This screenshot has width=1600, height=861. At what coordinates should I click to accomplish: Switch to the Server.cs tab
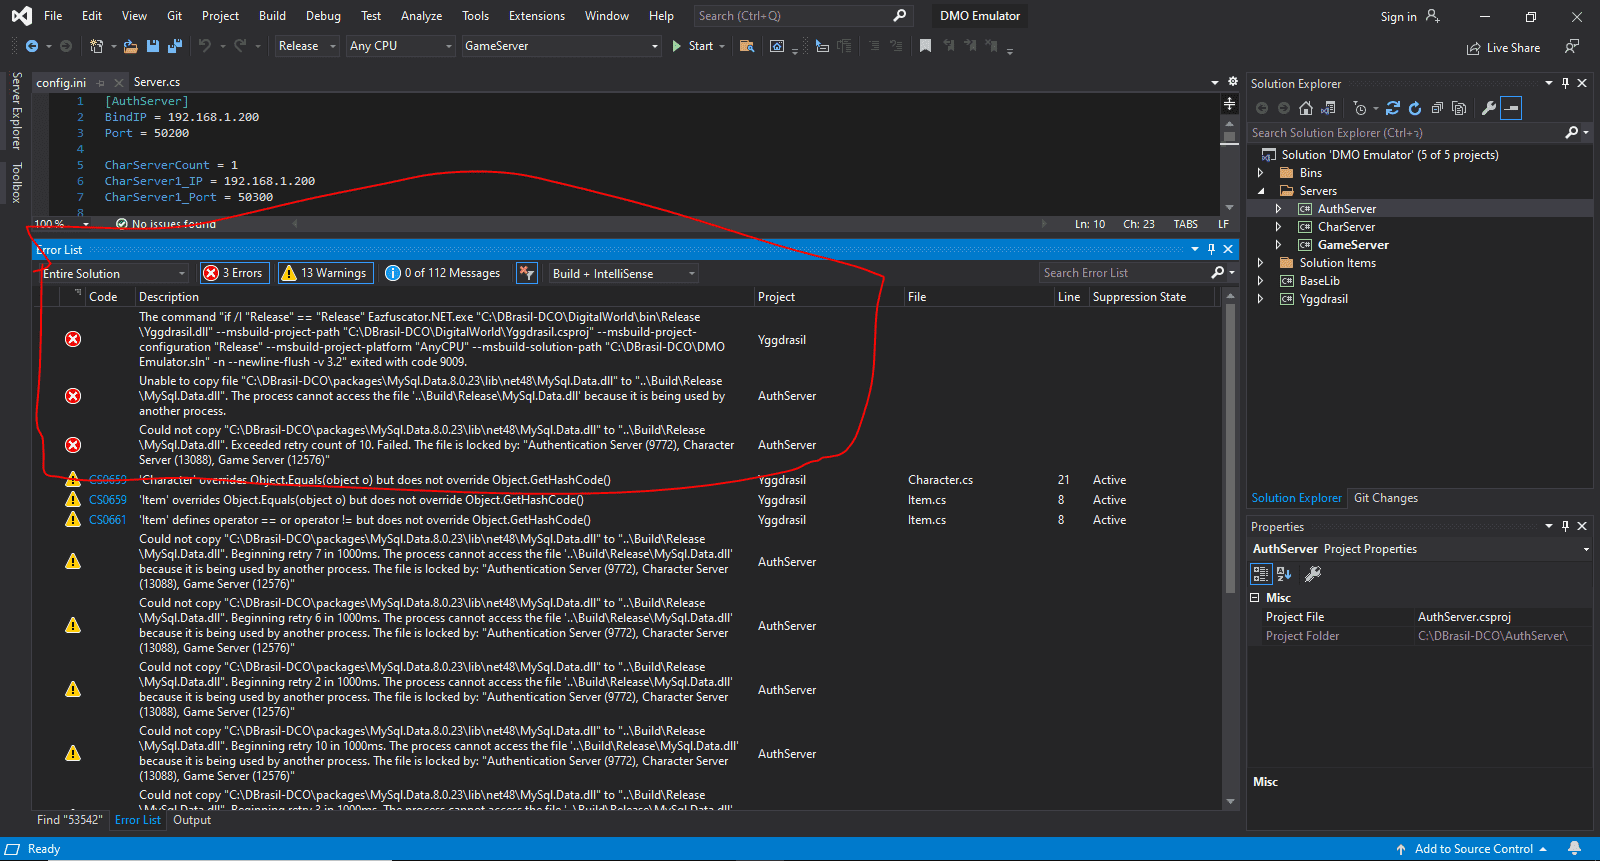157,82
